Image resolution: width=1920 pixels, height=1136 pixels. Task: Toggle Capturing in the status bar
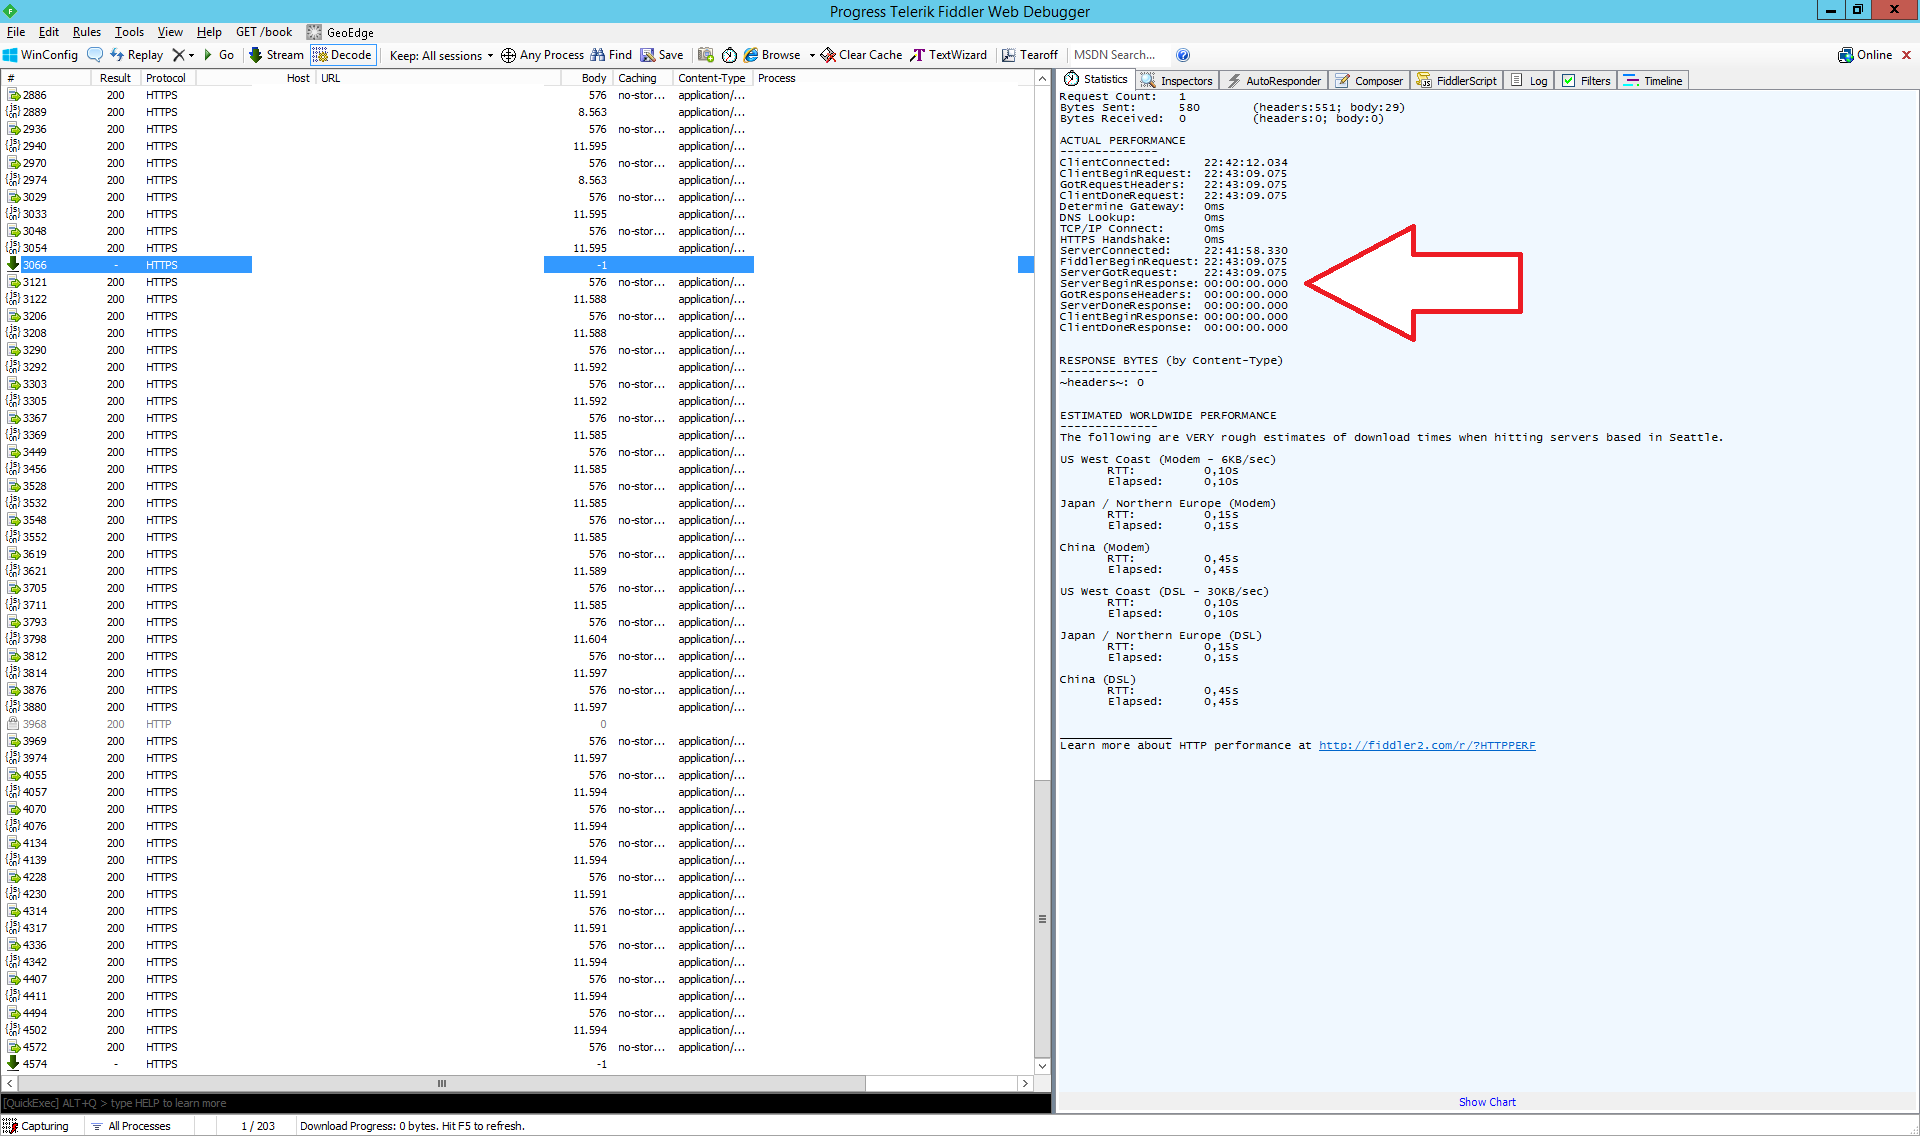tap(38, 1125)
